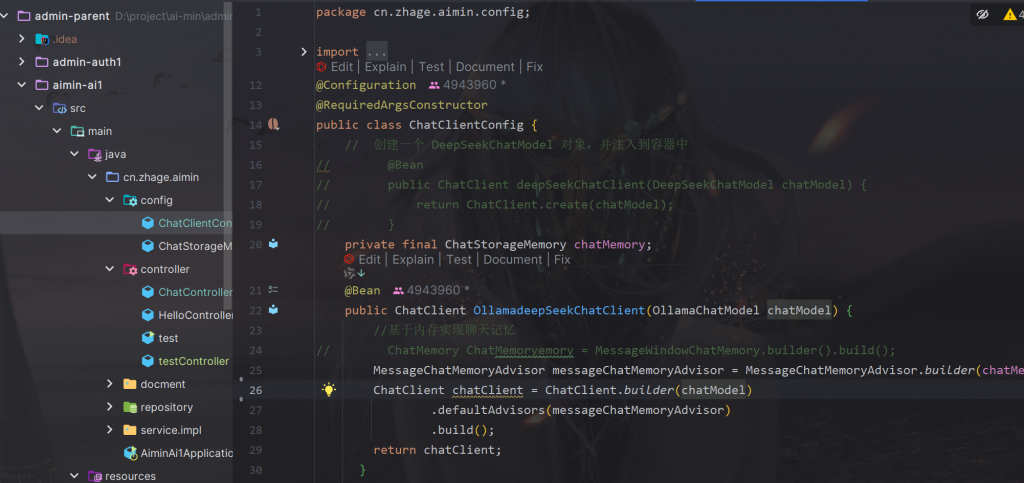The image size is (1024, 483).
Task: Click Explain link above @Configuration
Action: 385,67
